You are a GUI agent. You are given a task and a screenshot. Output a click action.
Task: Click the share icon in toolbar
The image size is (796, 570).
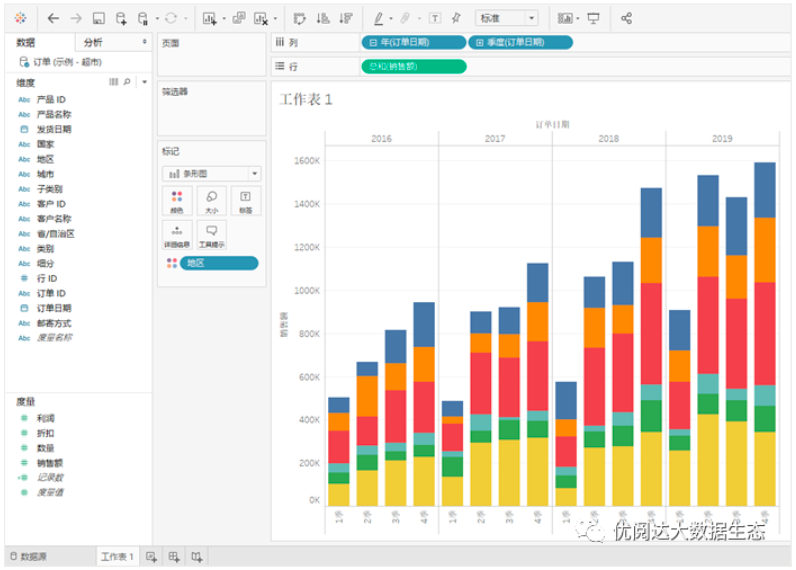click(x=626, y=18)
